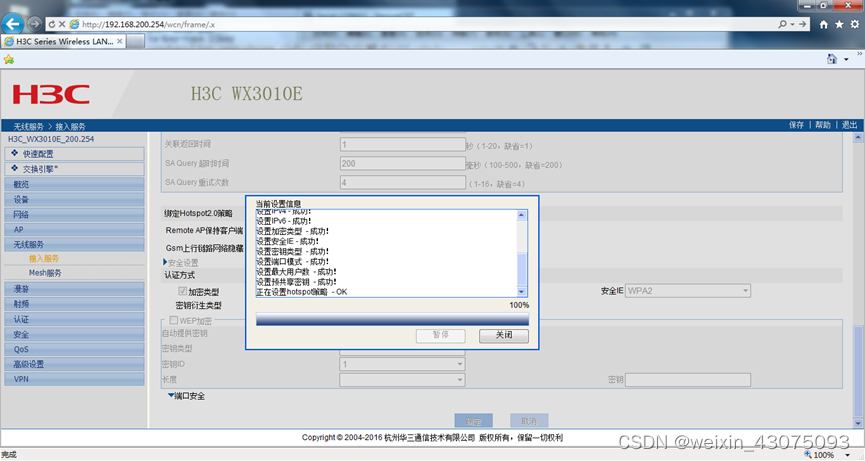Open the zoom level 100% dropdown

point(848,455)
